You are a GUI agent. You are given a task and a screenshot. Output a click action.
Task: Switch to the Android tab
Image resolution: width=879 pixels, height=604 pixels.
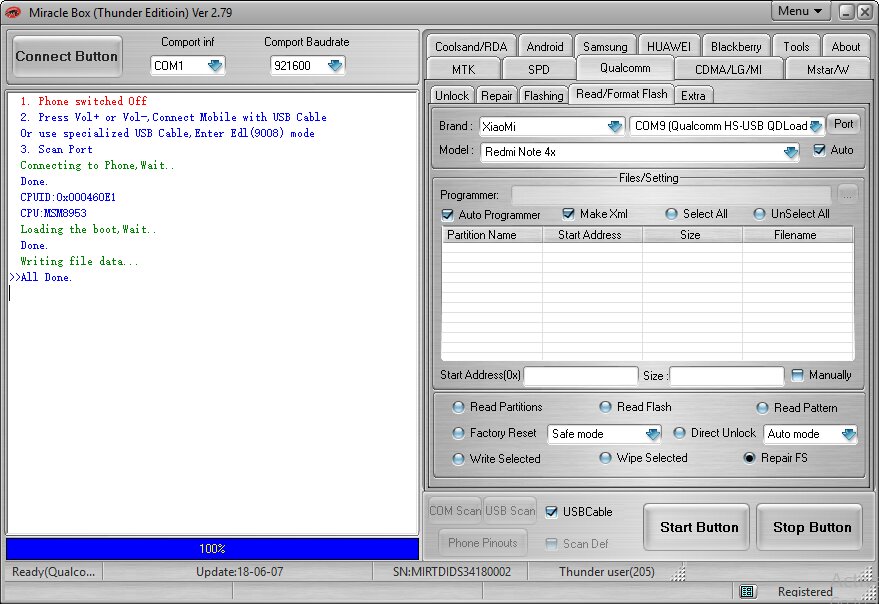tap(545, 47)
